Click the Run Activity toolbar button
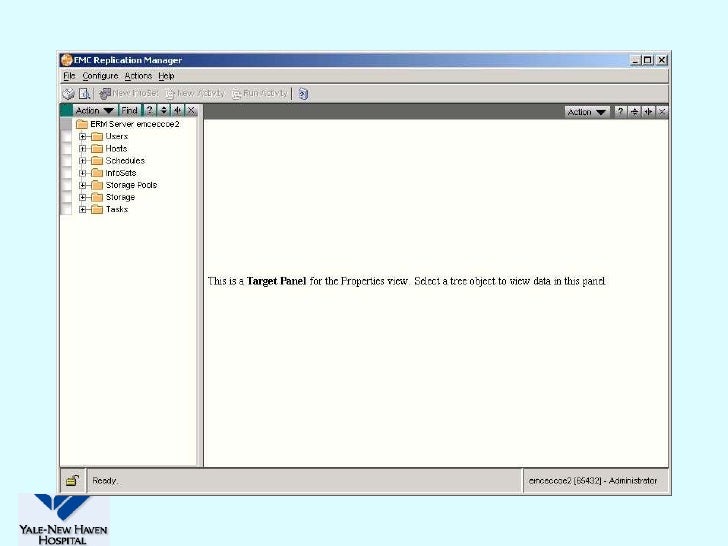Image resolution: width=728 pixels, height=546 pixels. [x=260, y=93]
